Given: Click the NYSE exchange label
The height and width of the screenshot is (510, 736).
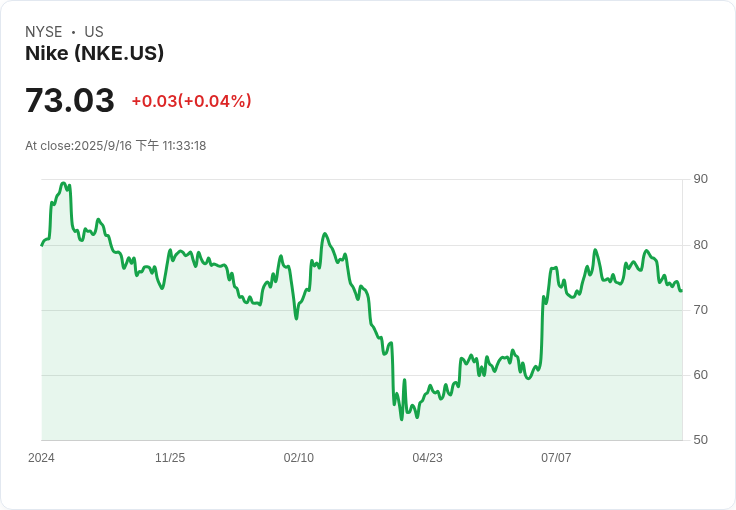Looking at the screenshot, I should [x=44, y=32].
